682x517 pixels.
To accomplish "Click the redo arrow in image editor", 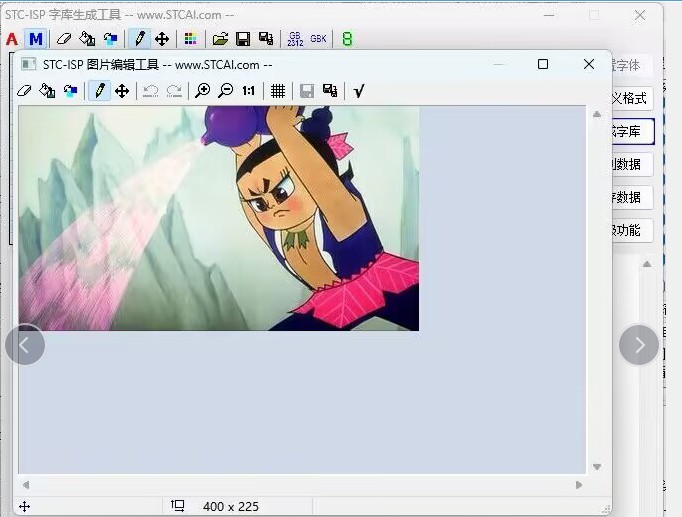I will [x=174, y=91].
